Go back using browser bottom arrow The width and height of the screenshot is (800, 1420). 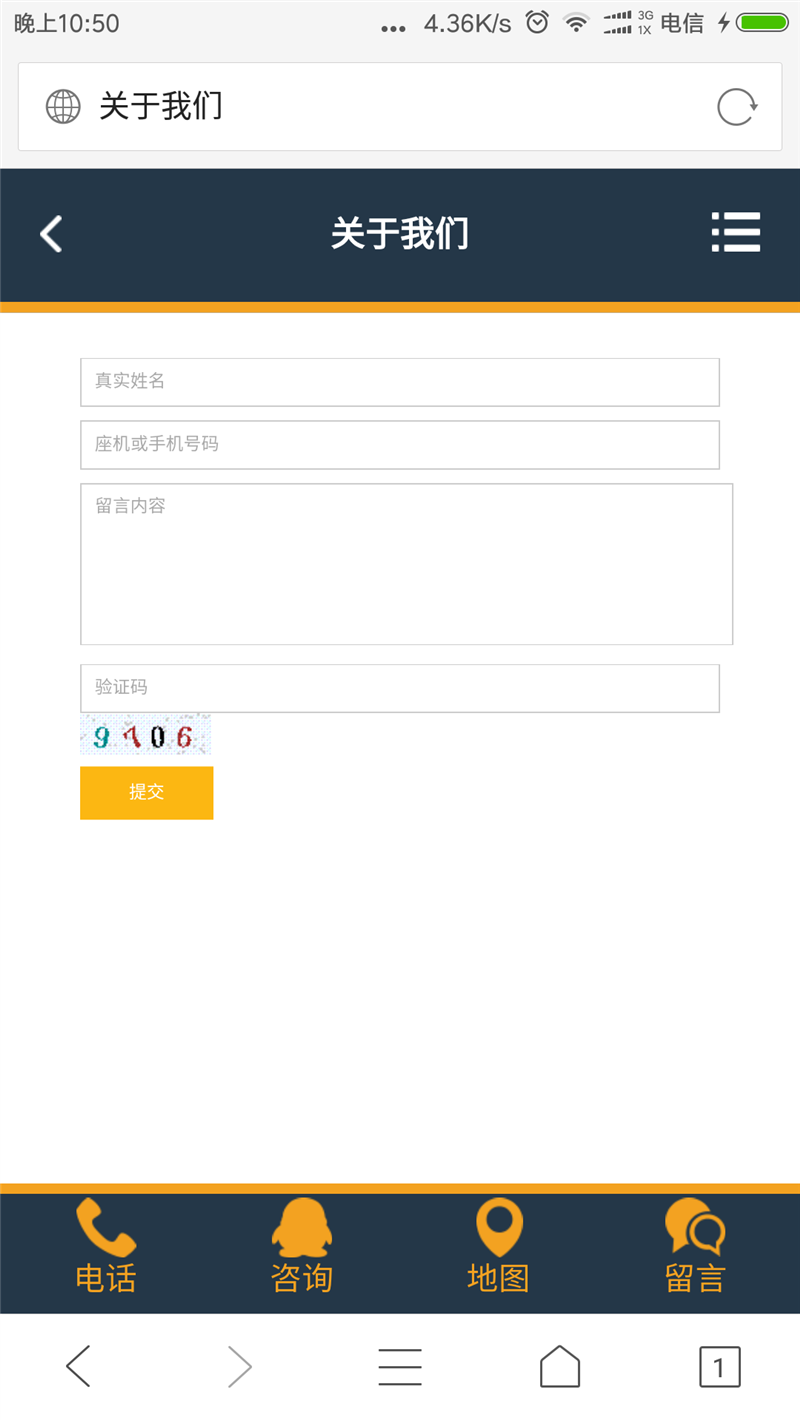pos(79,1366)
